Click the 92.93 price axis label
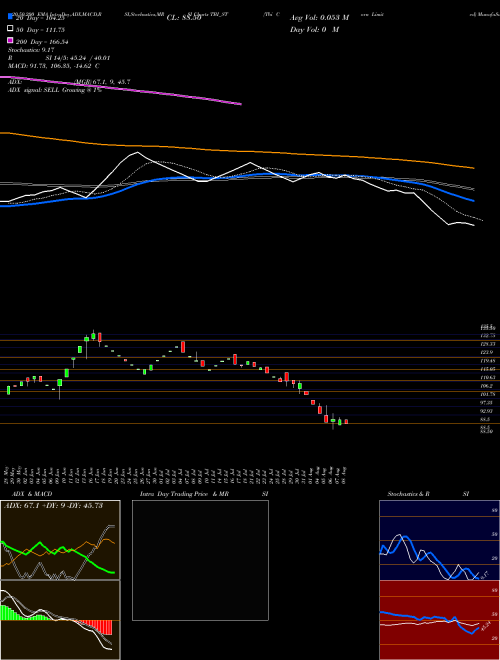The height and width of the screenshot is (660, 500). 487,411
